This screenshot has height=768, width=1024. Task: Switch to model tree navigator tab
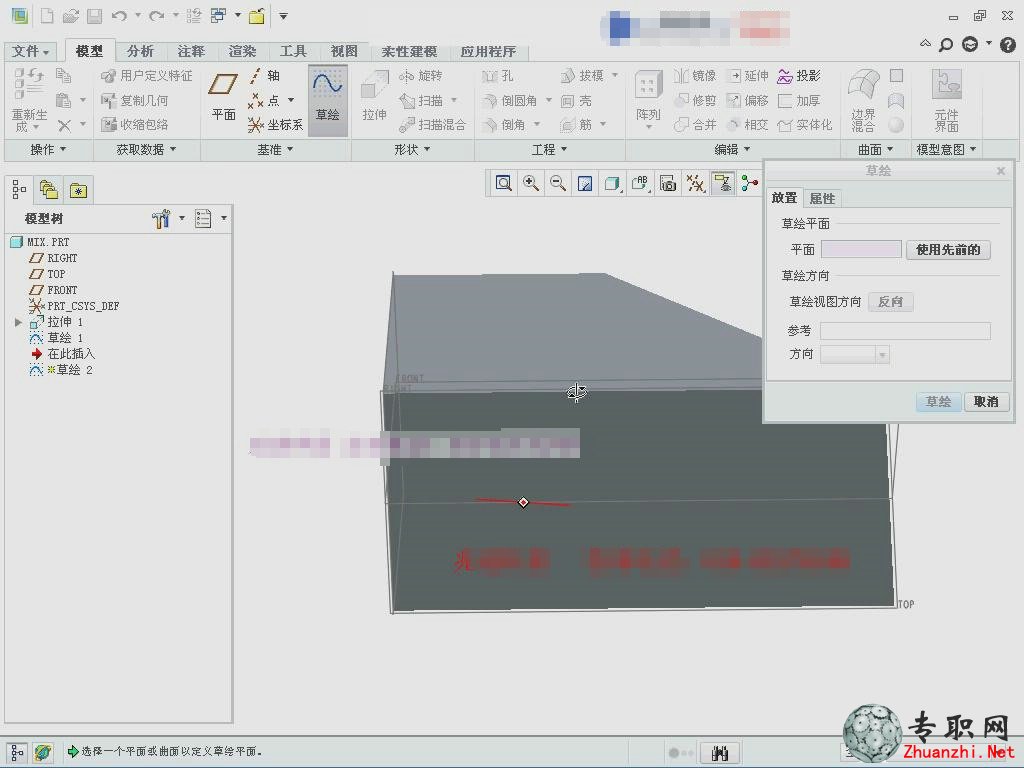tap(19, 190)
